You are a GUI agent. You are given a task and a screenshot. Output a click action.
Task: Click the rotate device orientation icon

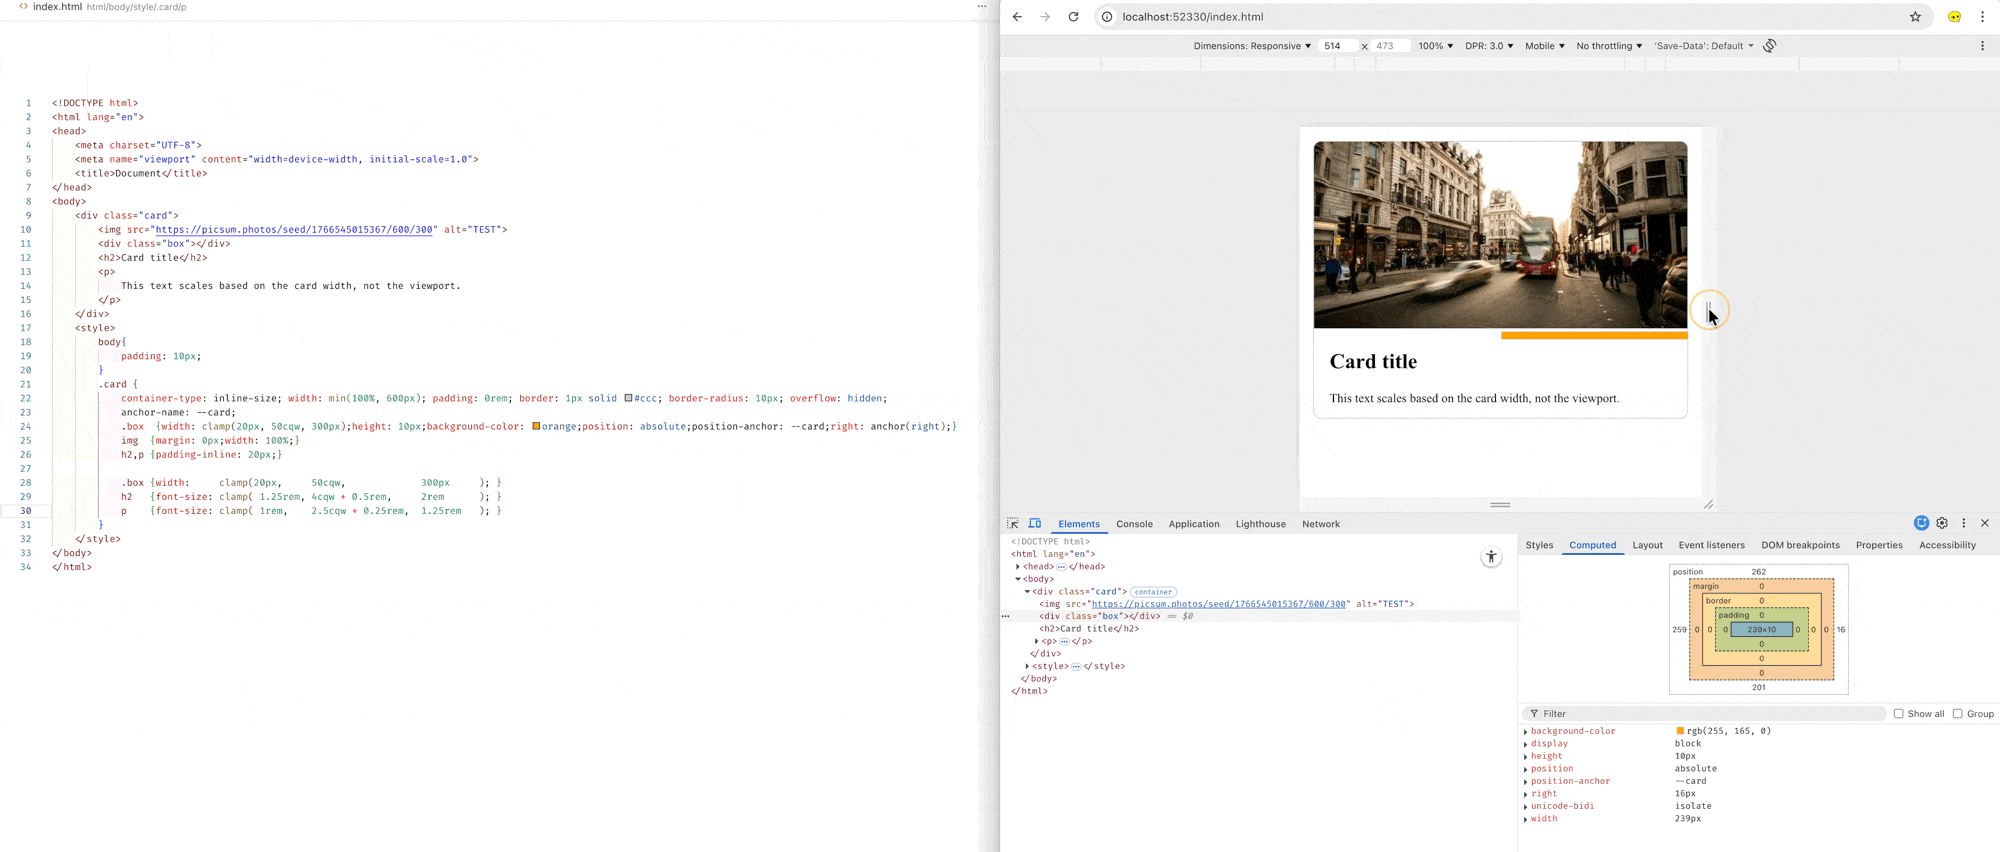(x=1770, y=46)
